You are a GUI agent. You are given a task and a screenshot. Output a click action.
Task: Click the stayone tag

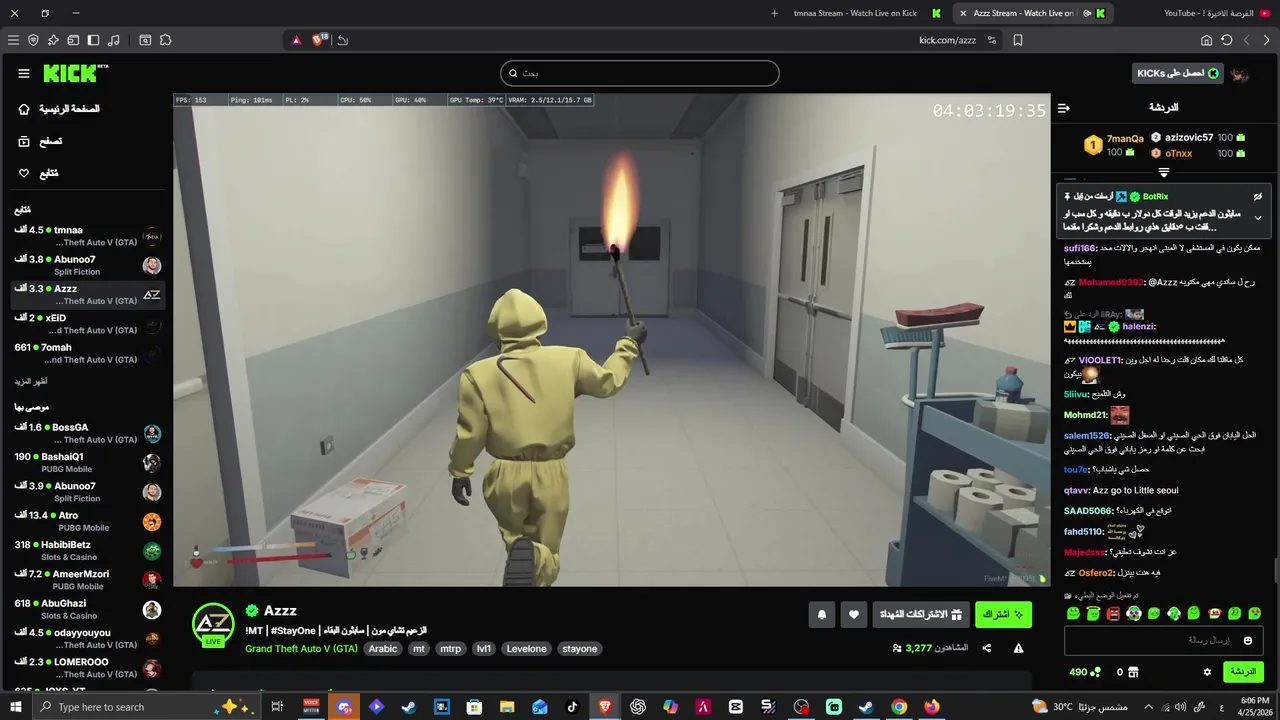pyautogui.click(x=580, y=649)
